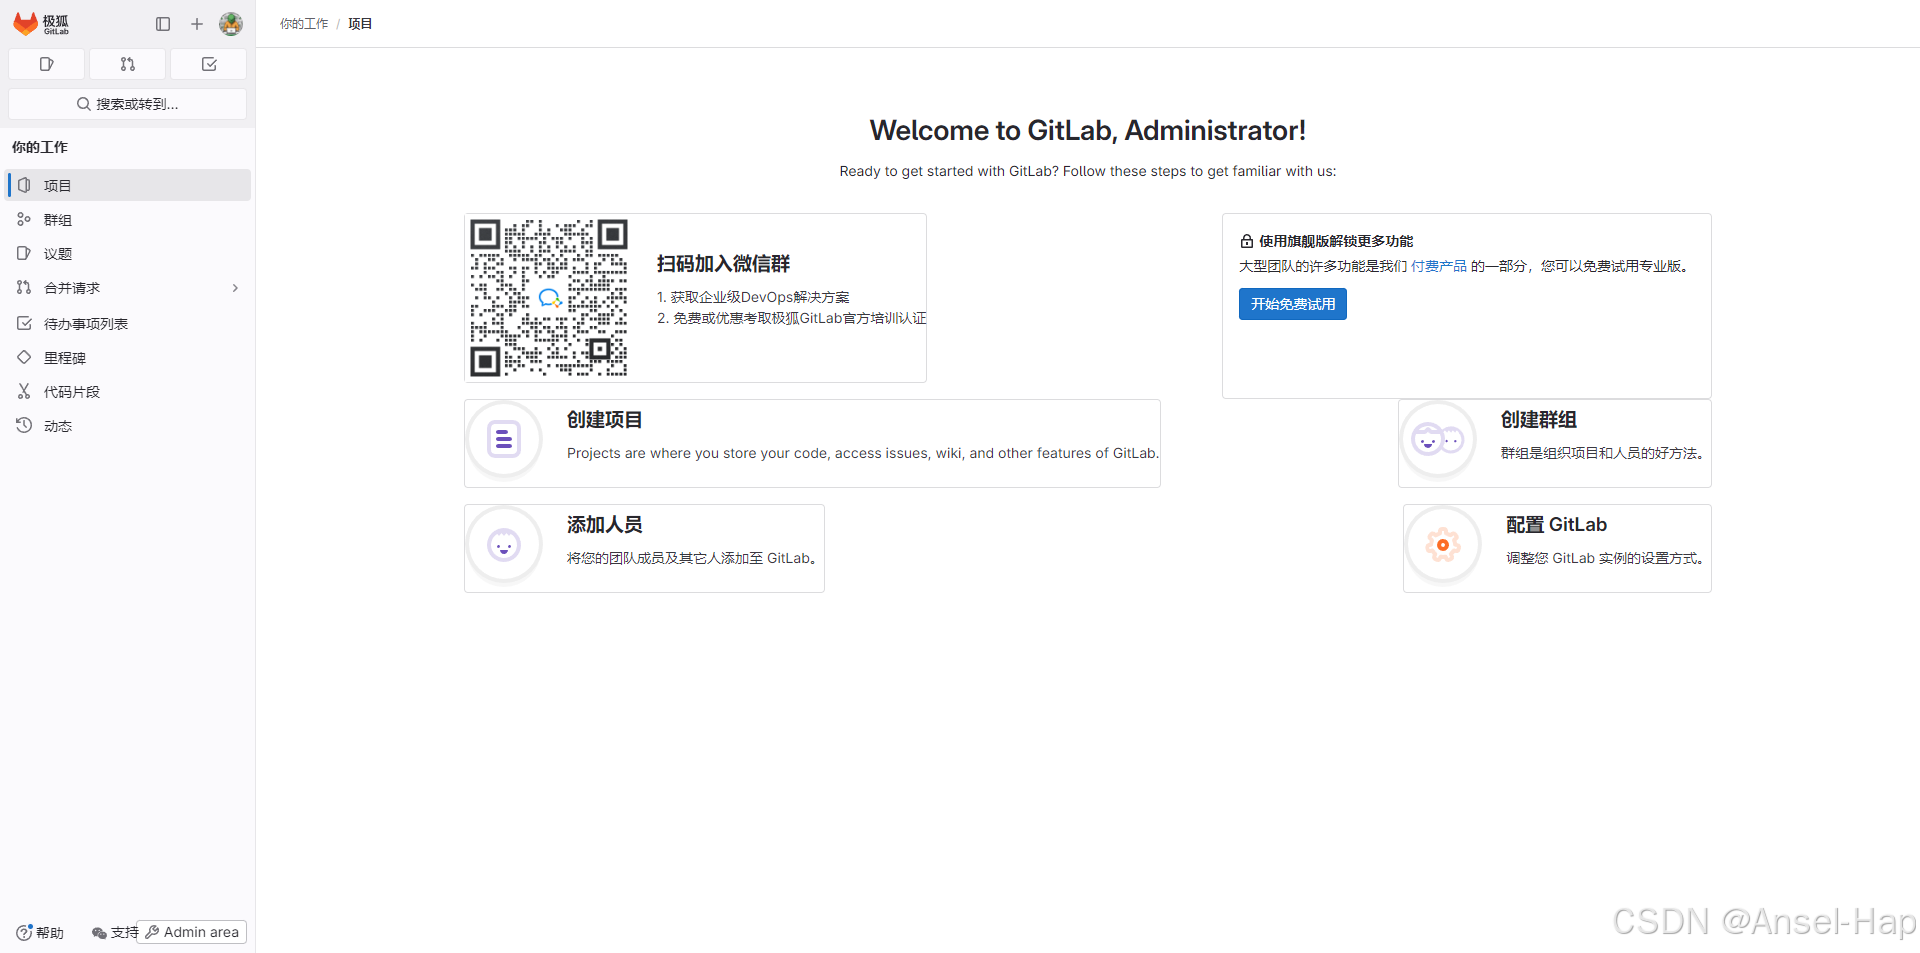This screenshot has height=953, width=1920.
Task: Click 开始免费试用 button
Action: click(x=1292, y=304)
